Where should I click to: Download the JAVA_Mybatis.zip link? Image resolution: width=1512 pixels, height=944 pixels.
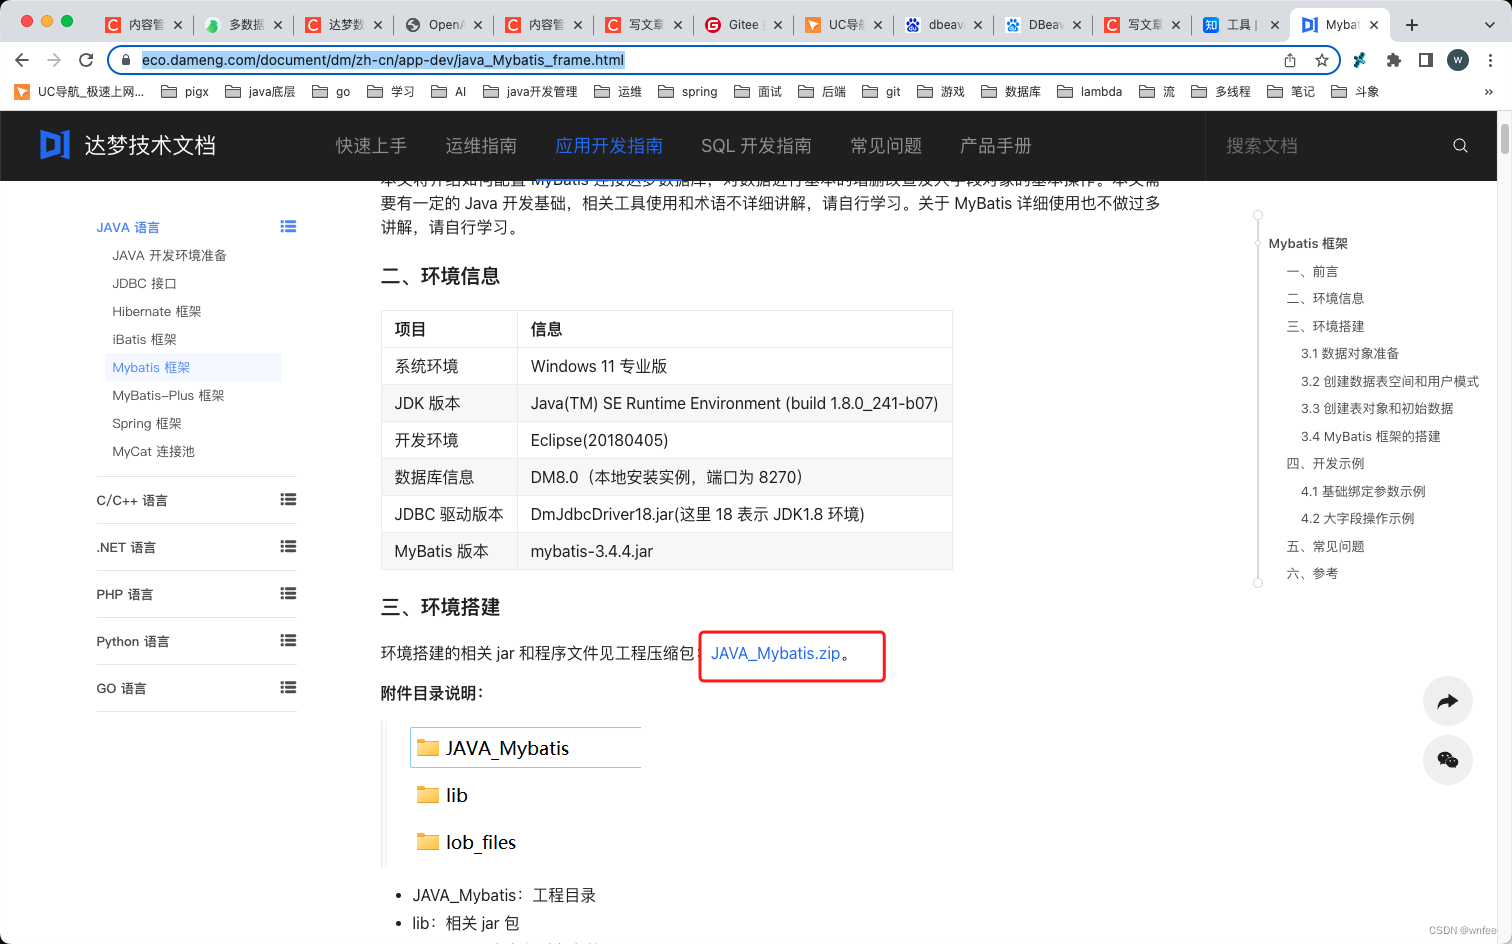pyautogui.click(x=775, y=654)
